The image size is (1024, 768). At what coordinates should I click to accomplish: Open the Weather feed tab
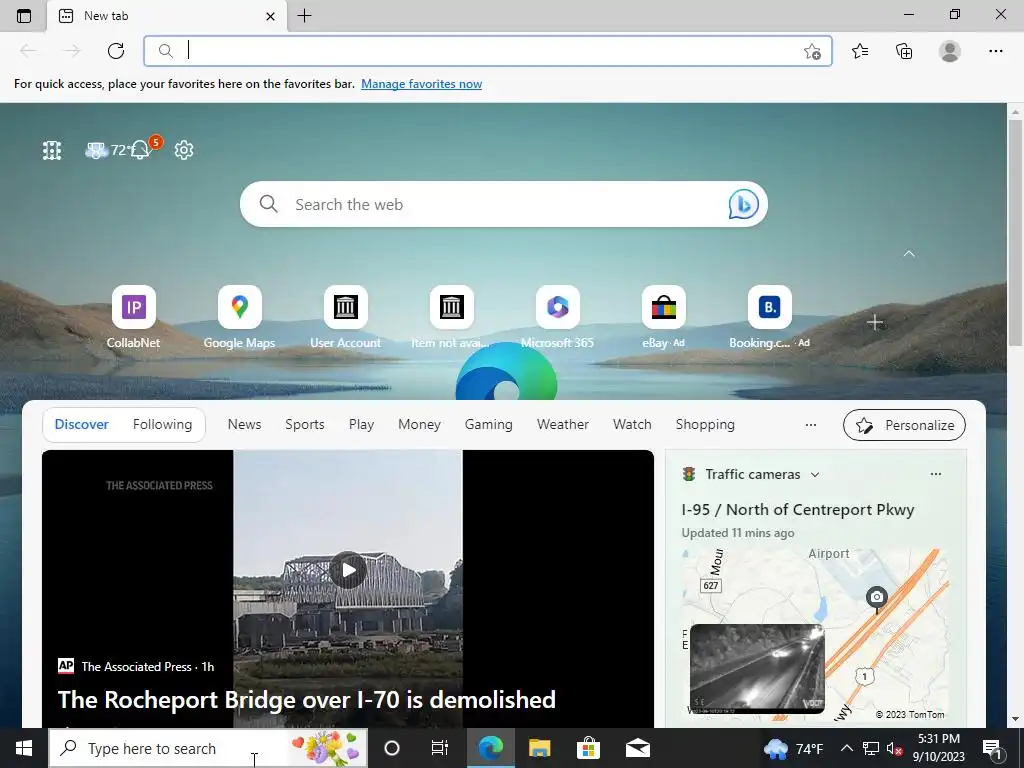(x=563, y=424)
